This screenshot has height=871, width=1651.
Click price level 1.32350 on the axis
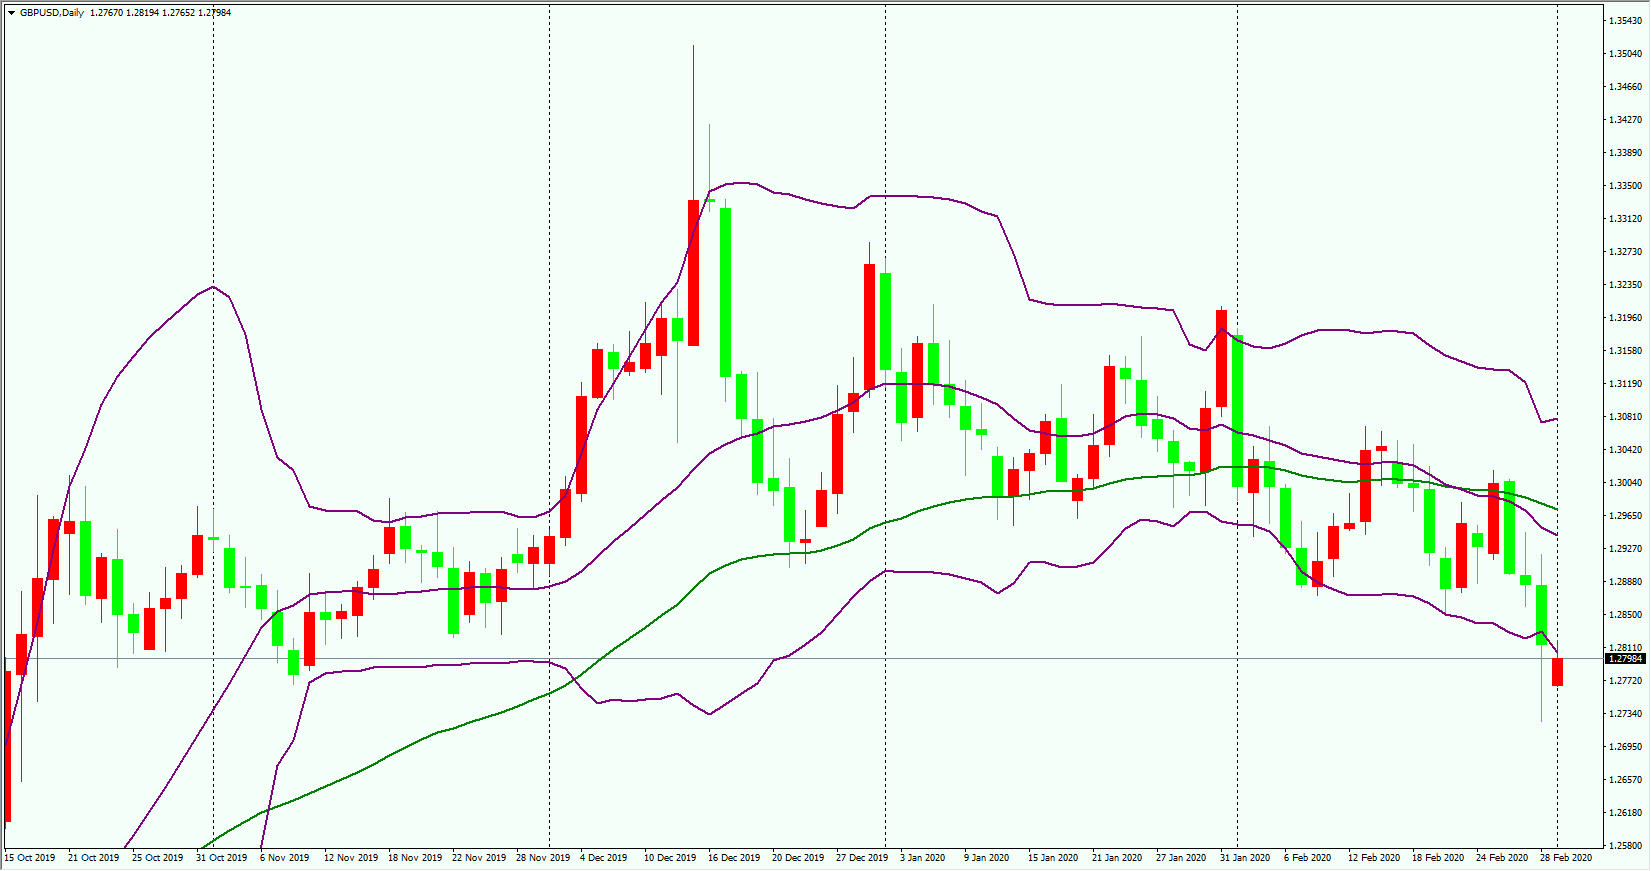pos(1625,285)
